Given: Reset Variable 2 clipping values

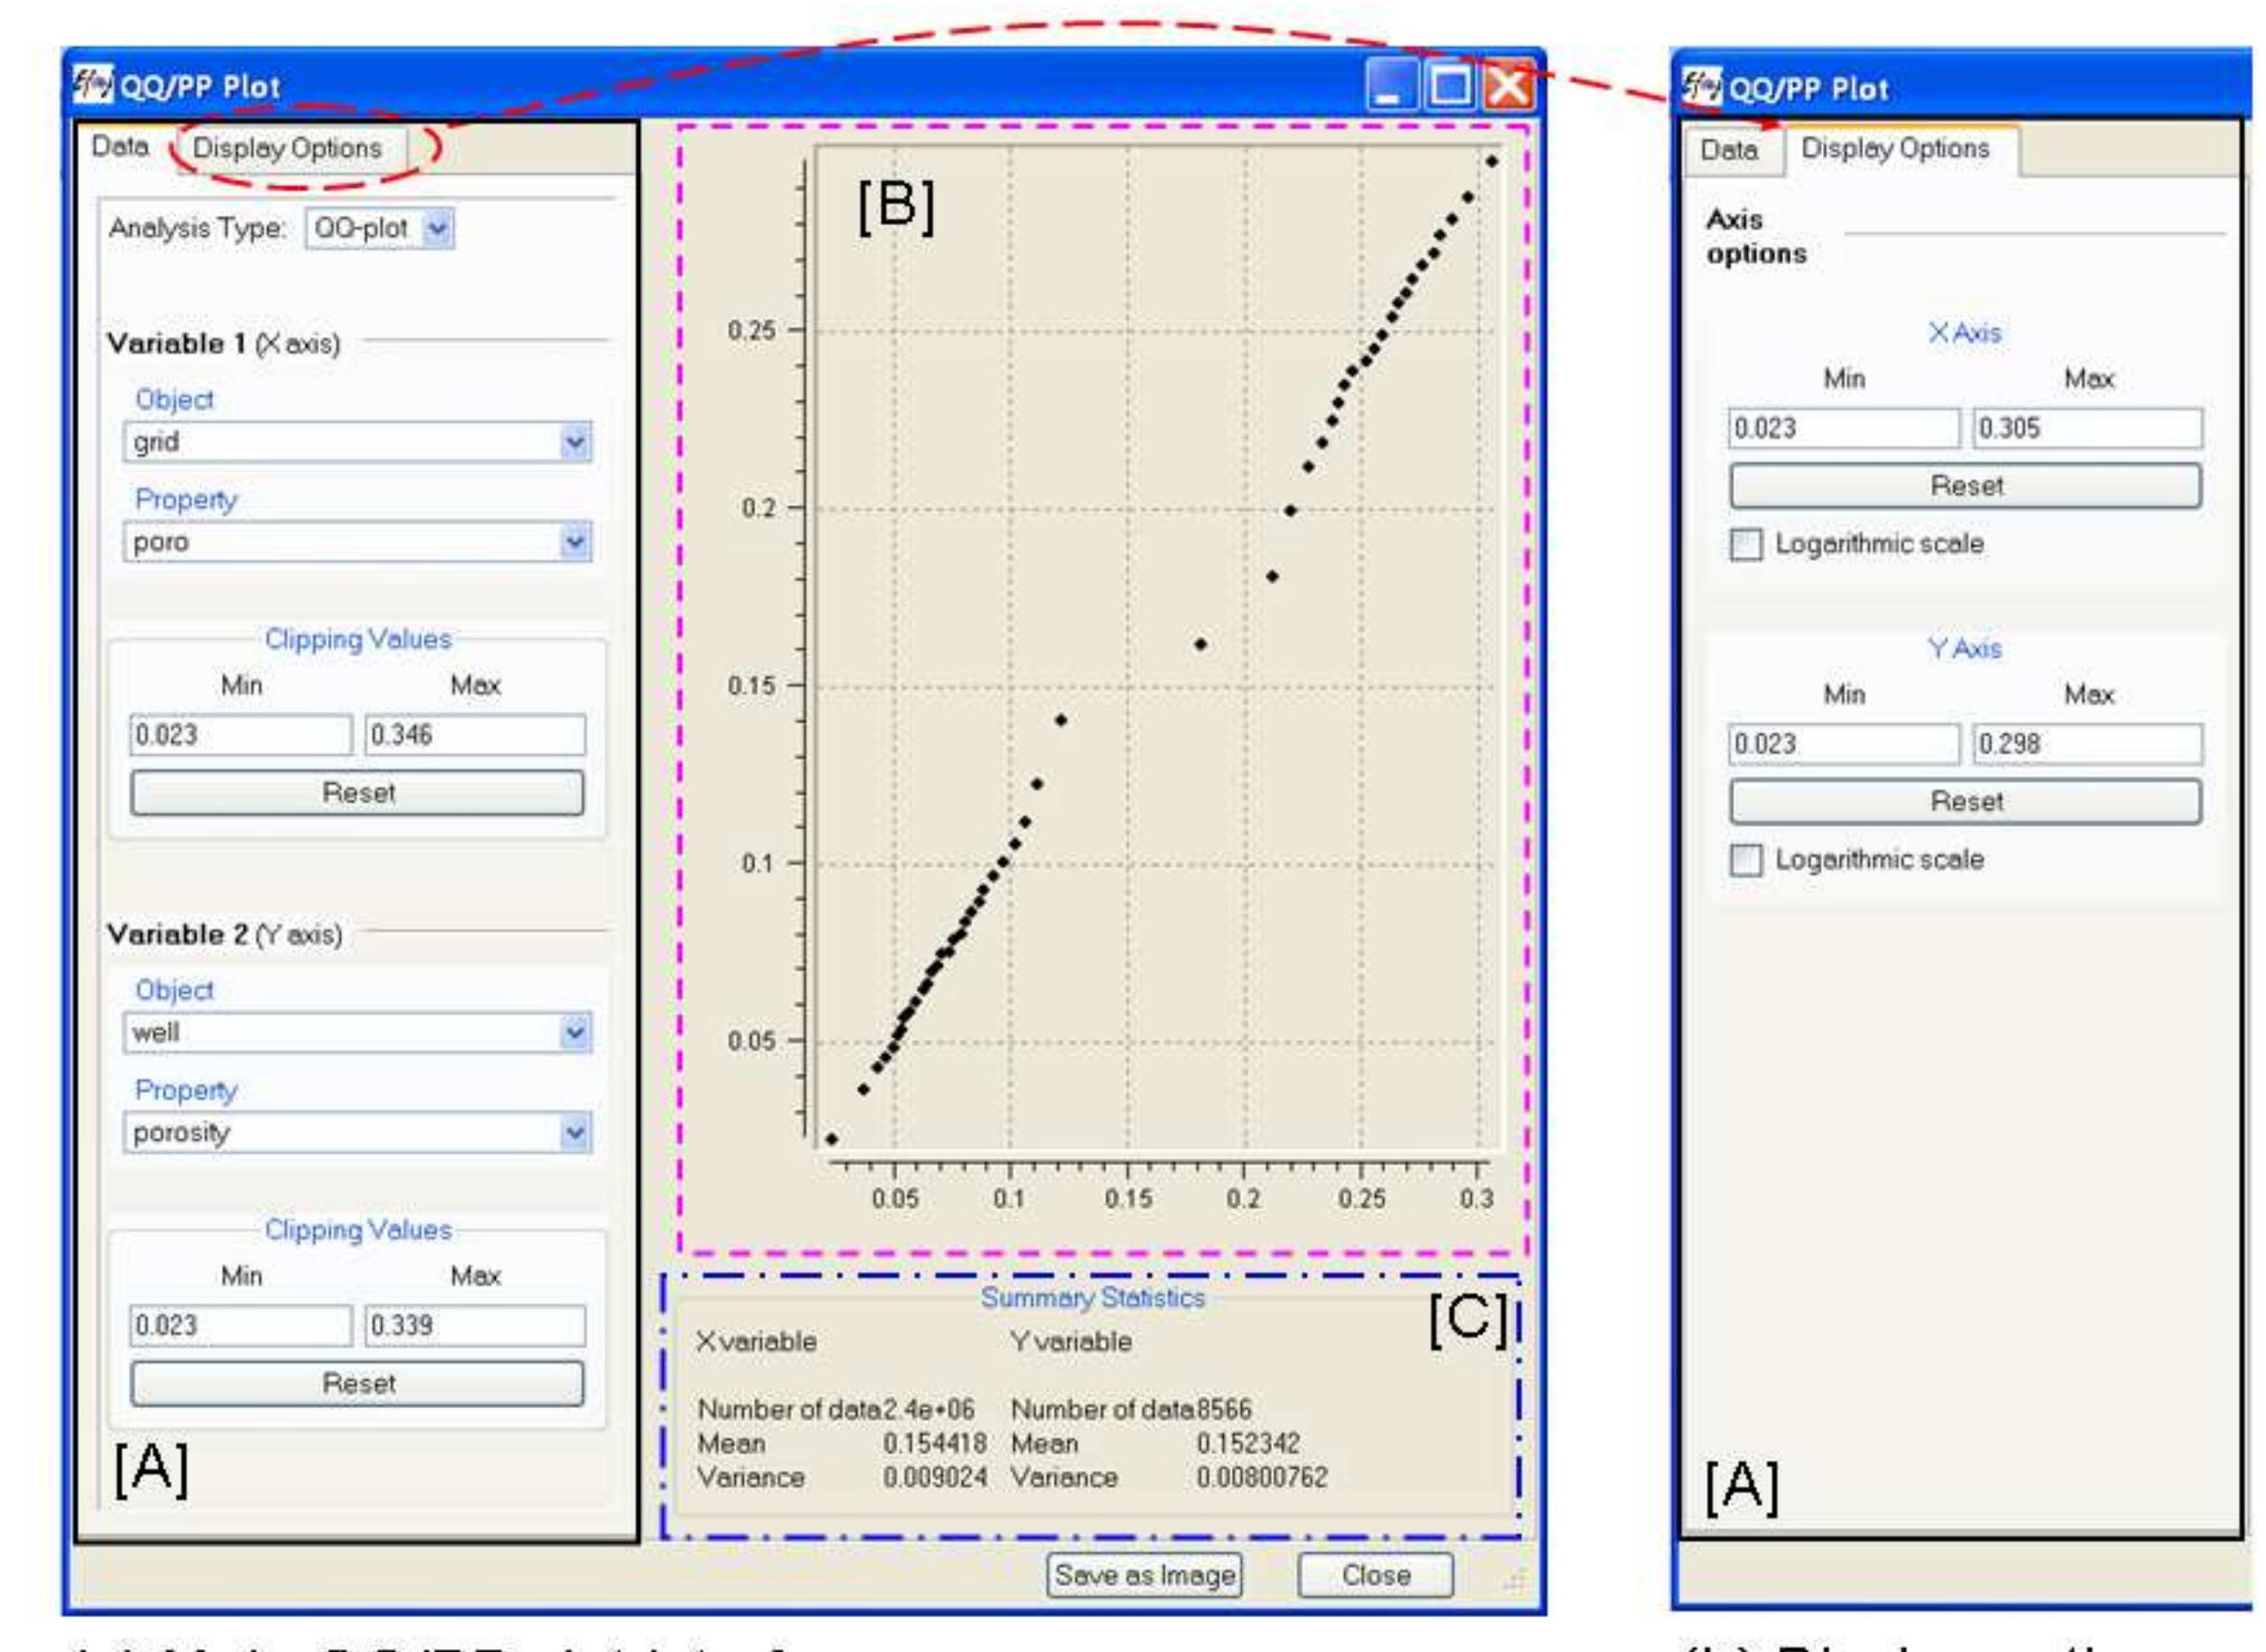Looking at the screenshot, I should coord(357,1383).
